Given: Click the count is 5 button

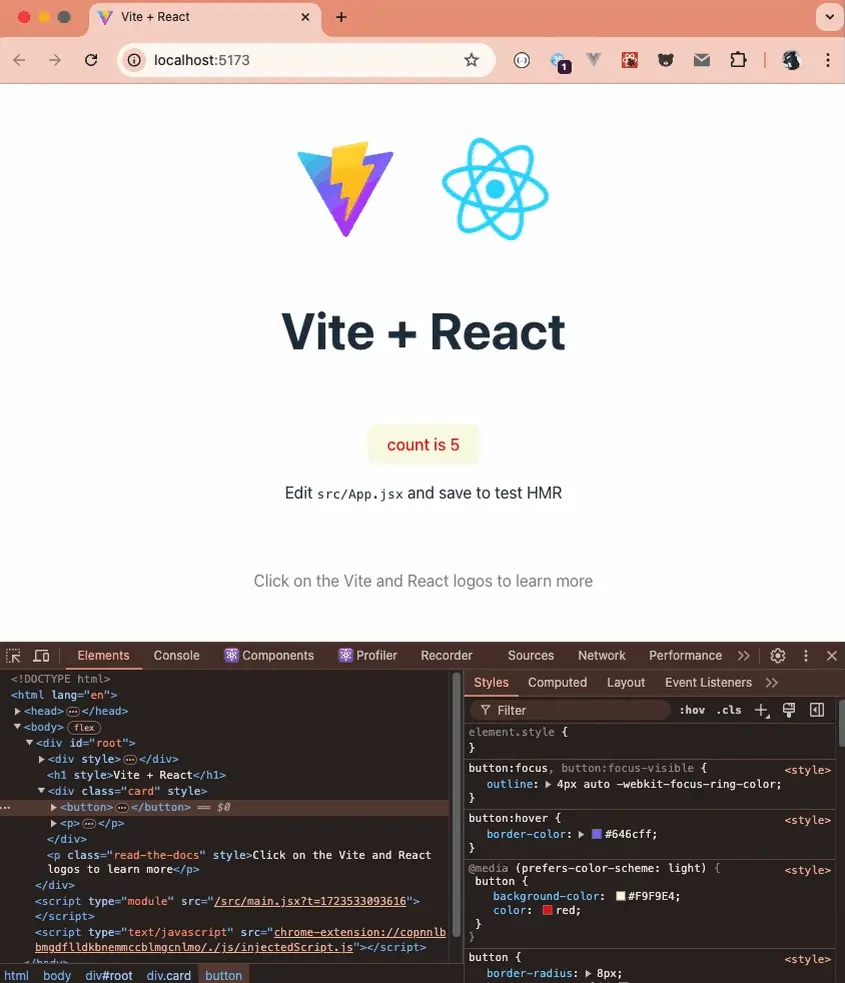Looking at the screenshot, I should 423,444.
